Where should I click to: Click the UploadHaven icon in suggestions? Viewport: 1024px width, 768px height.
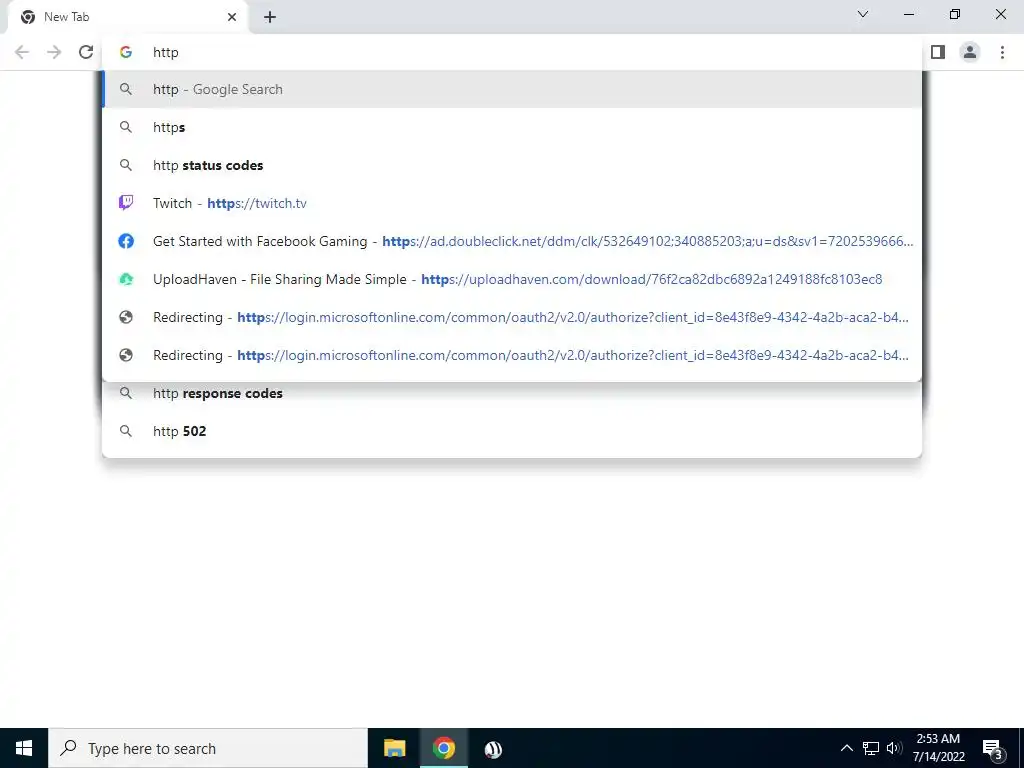pos(126,279)
